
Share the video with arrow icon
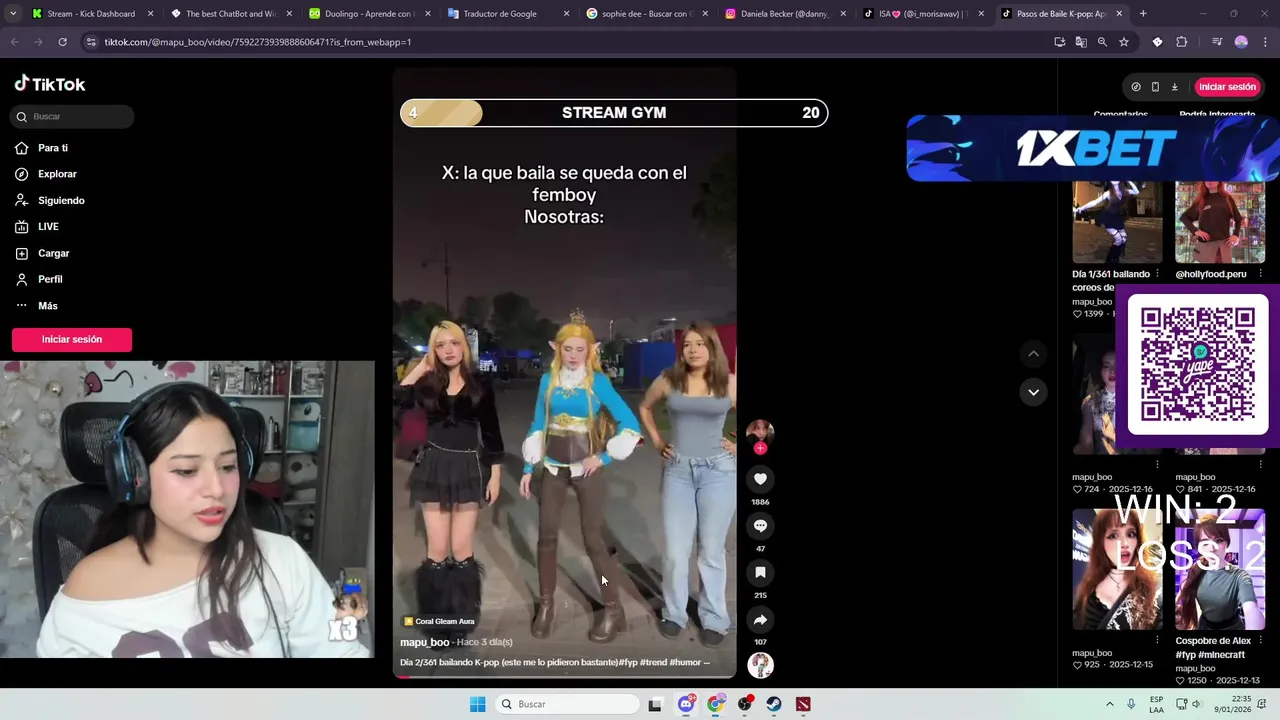tap(760, 620)
